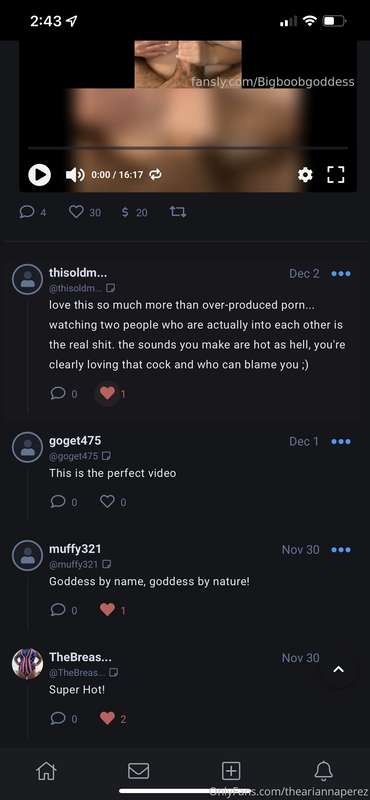Play the video

coord(39,175)
